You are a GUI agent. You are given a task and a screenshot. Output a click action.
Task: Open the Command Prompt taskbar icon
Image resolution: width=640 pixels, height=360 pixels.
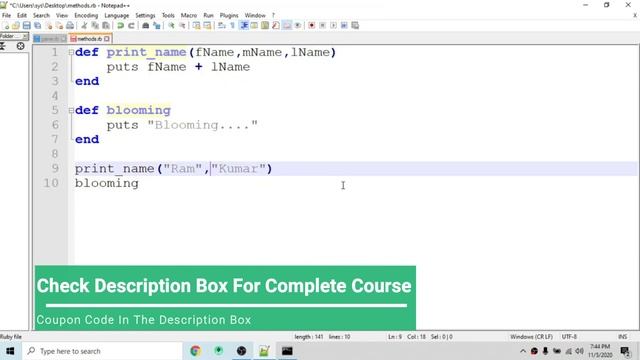pos(287,351)
